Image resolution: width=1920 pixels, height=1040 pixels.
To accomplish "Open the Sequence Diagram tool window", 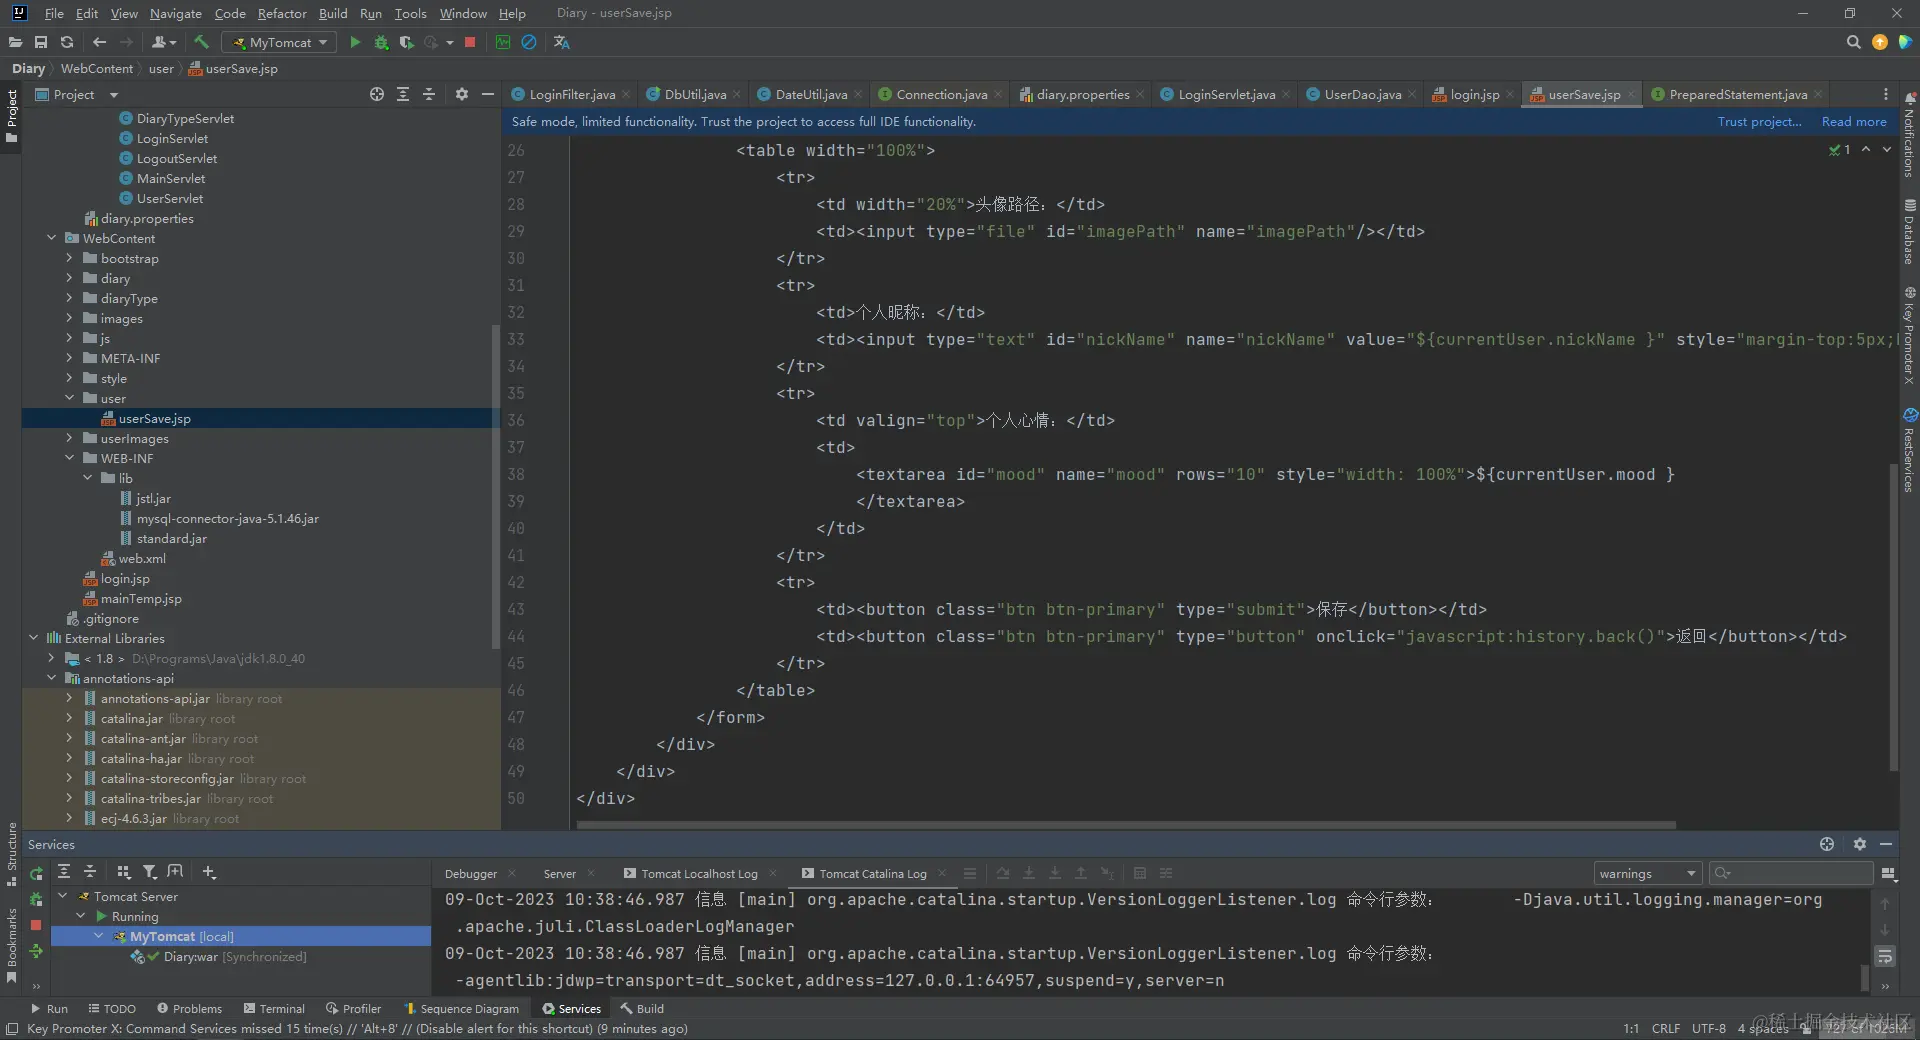I will (461, 1008).
